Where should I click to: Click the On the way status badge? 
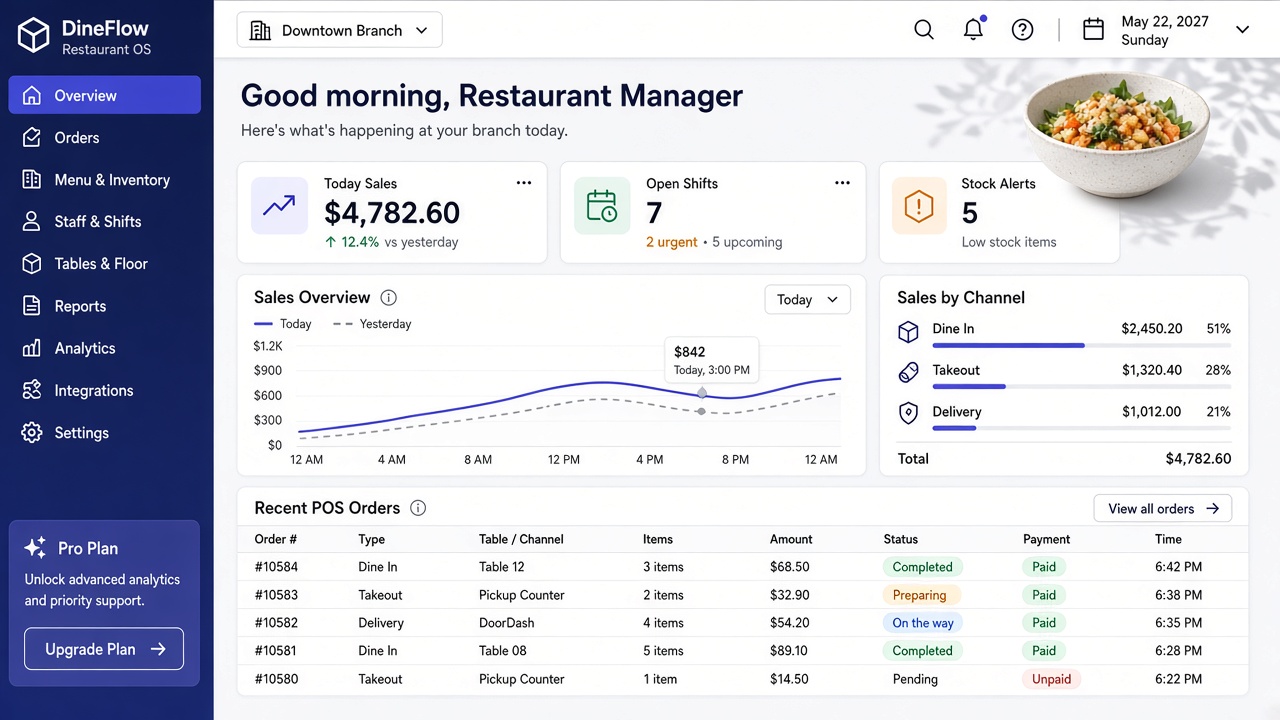[923, 623]
